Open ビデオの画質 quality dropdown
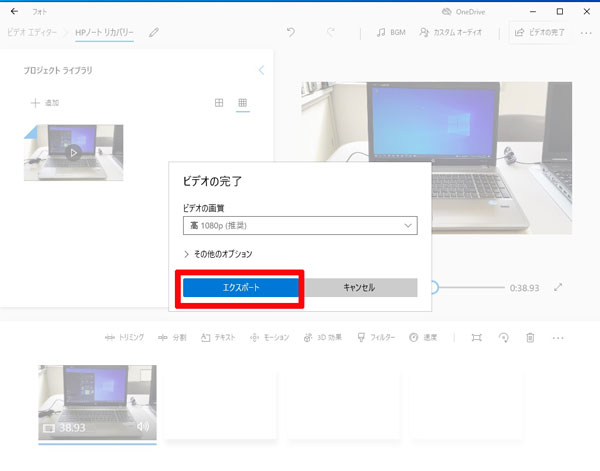This screenshot has height=471, width=600. coord(300,225)
